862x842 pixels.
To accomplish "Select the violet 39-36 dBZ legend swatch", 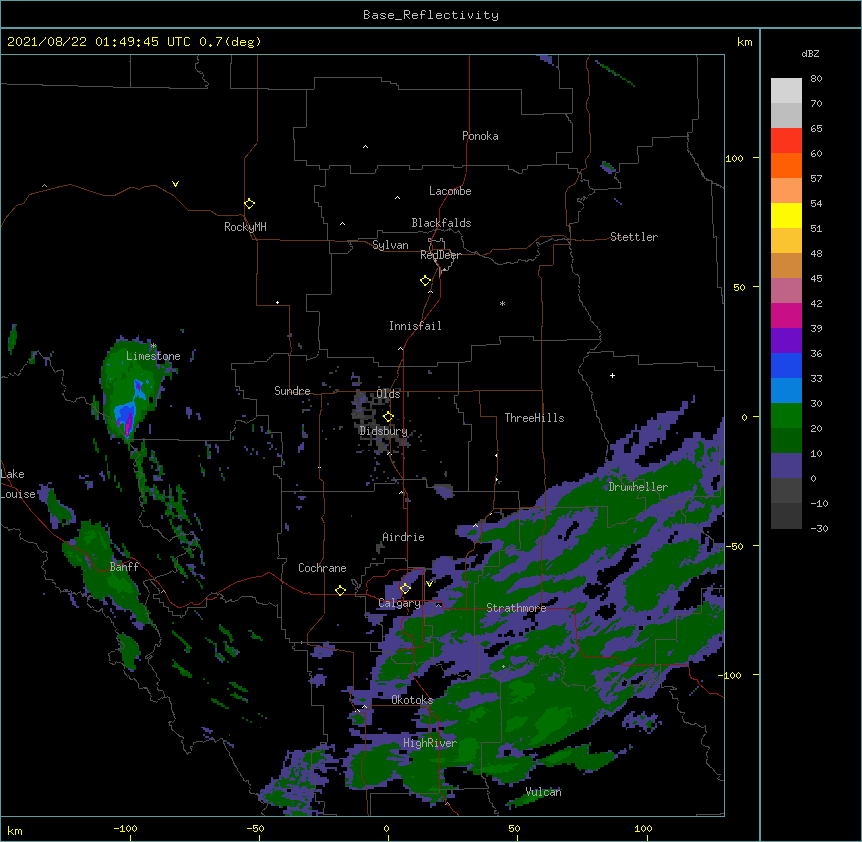I will (x=786, y=341).
